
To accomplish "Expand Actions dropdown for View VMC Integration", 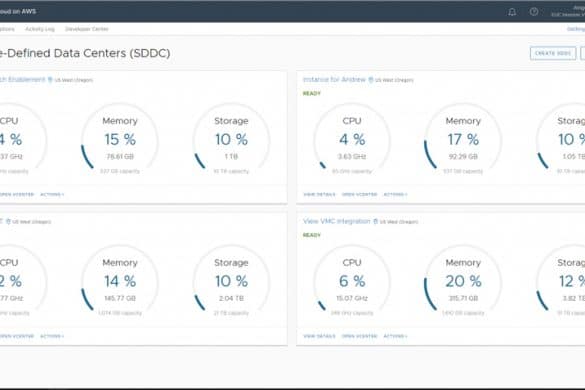I will pyautogui.click(x=395, y=336).
